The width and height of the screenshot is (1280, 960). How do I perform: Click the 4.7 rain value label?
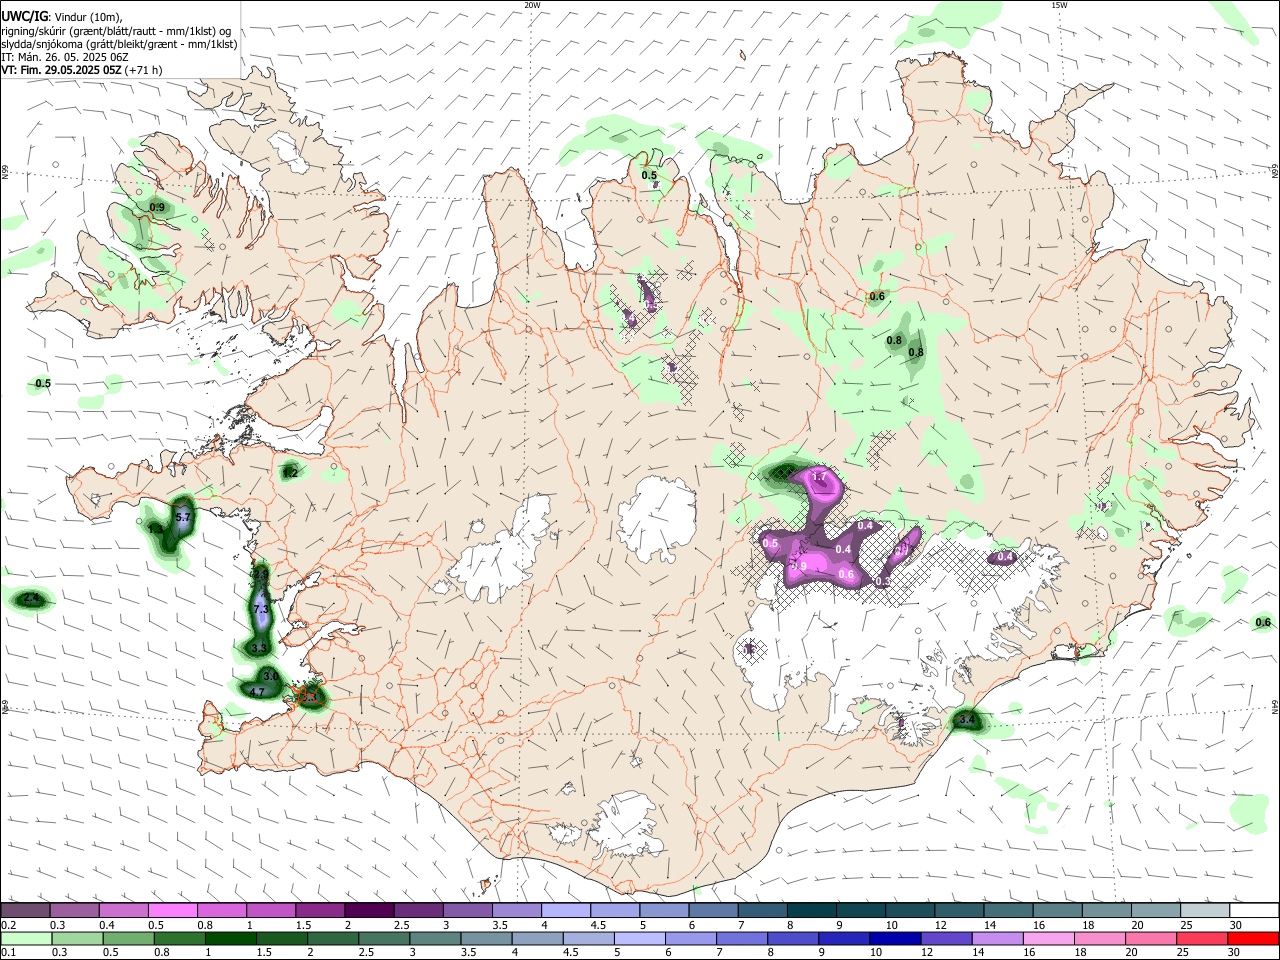point(257,691)
